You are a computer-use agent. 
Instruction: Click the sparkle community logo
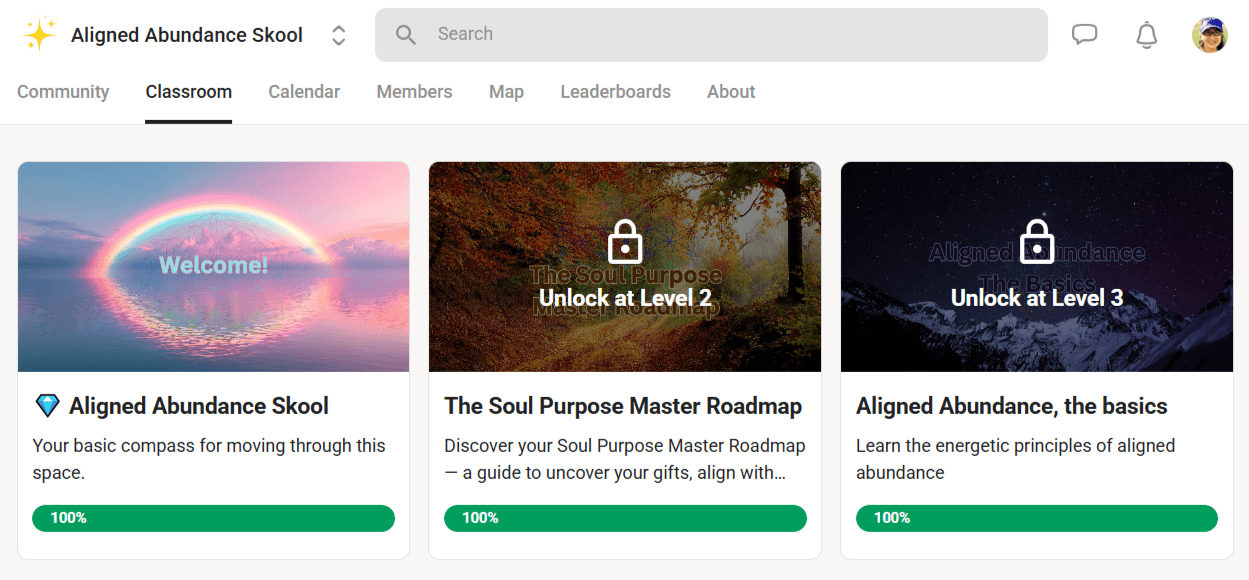39,35
